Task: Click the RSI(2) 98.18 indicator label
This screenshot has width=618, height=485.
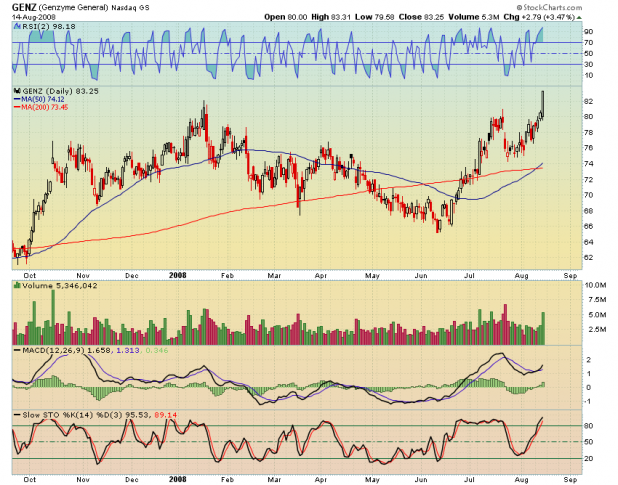Action: point(49,26)
